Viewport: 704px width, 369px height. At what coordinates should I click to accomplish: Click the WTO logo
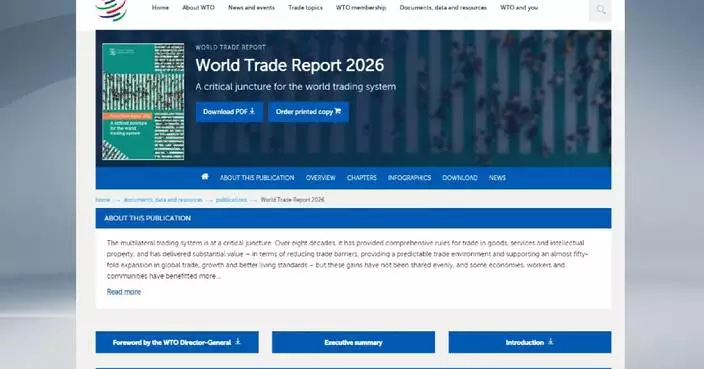pyautogui.click(x=111, y=10)
